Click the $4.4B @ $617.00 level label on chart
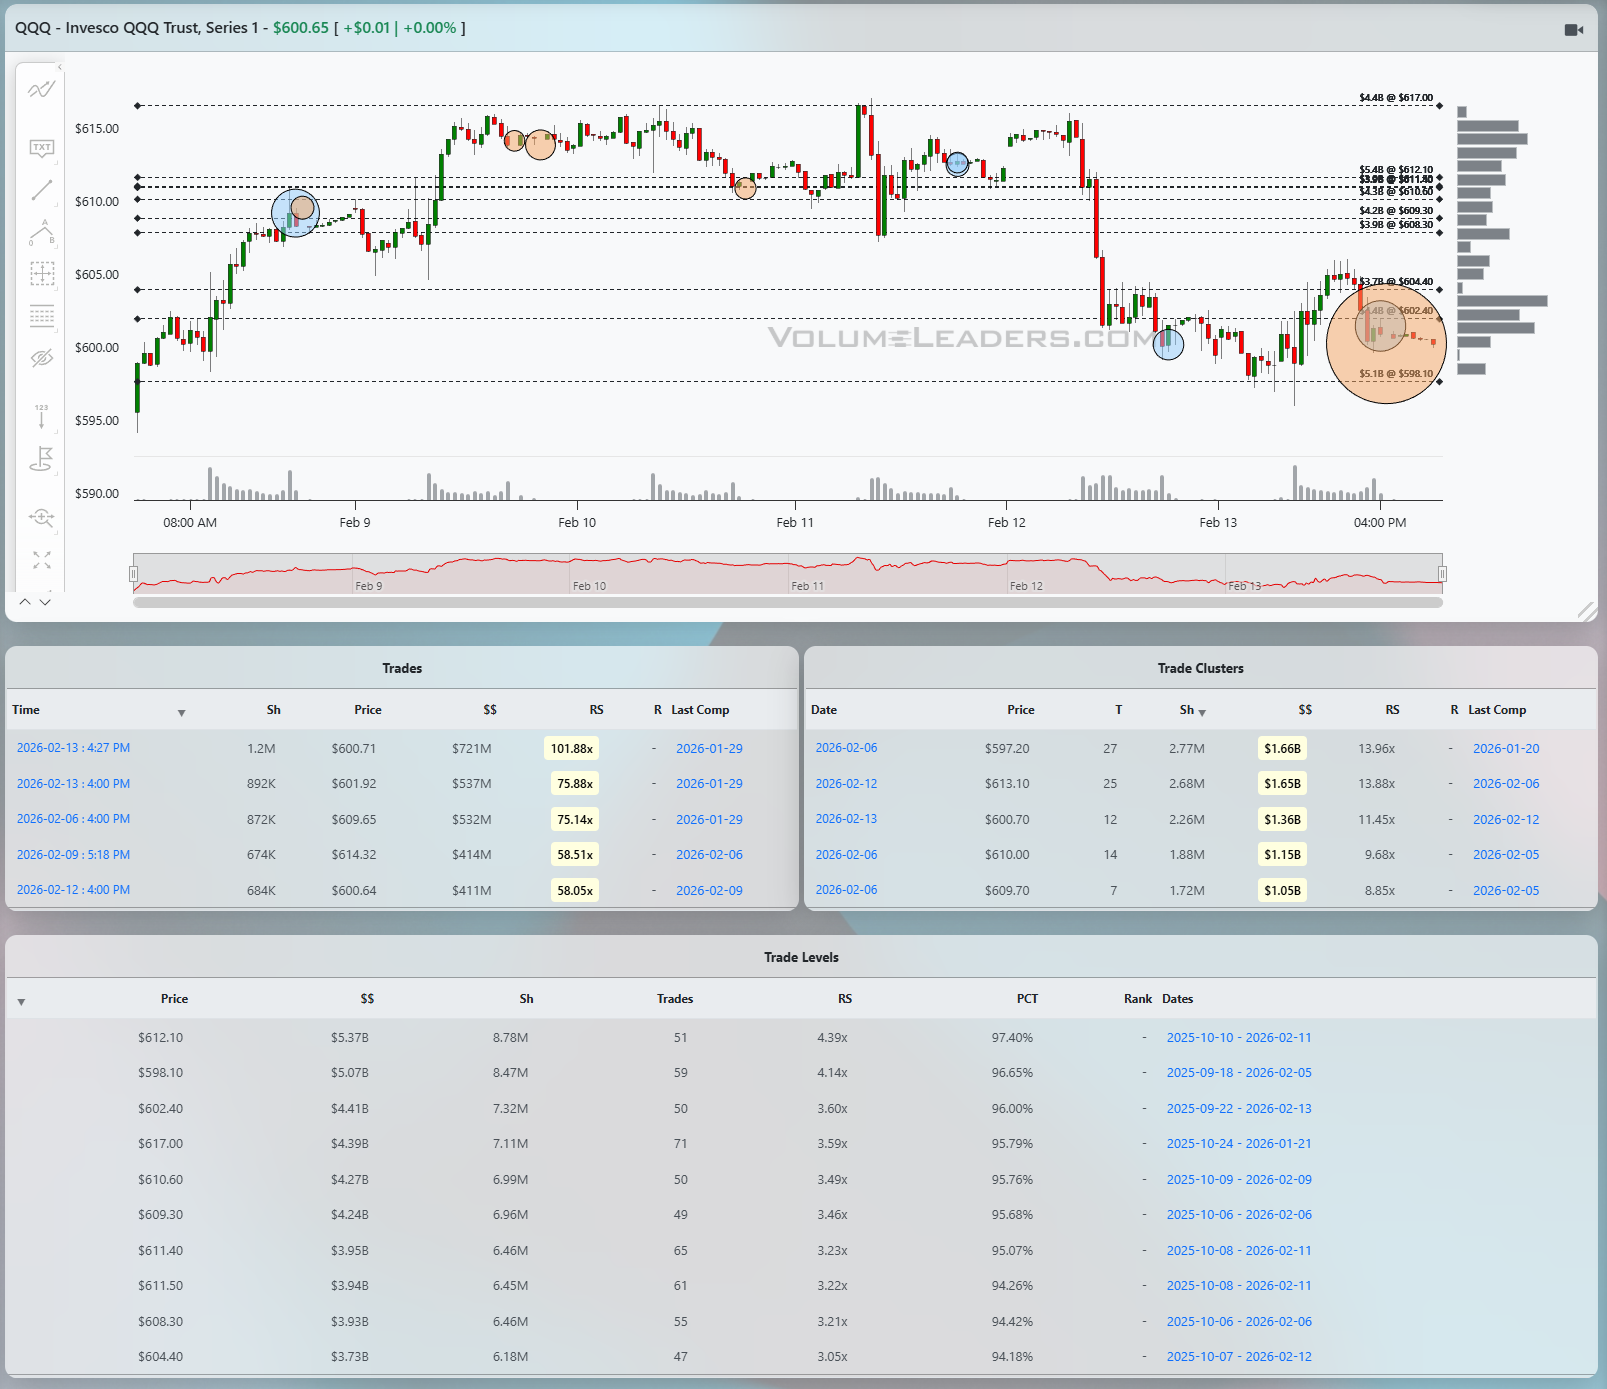Screen dimensions: 1607x1389 [1396, 98]
